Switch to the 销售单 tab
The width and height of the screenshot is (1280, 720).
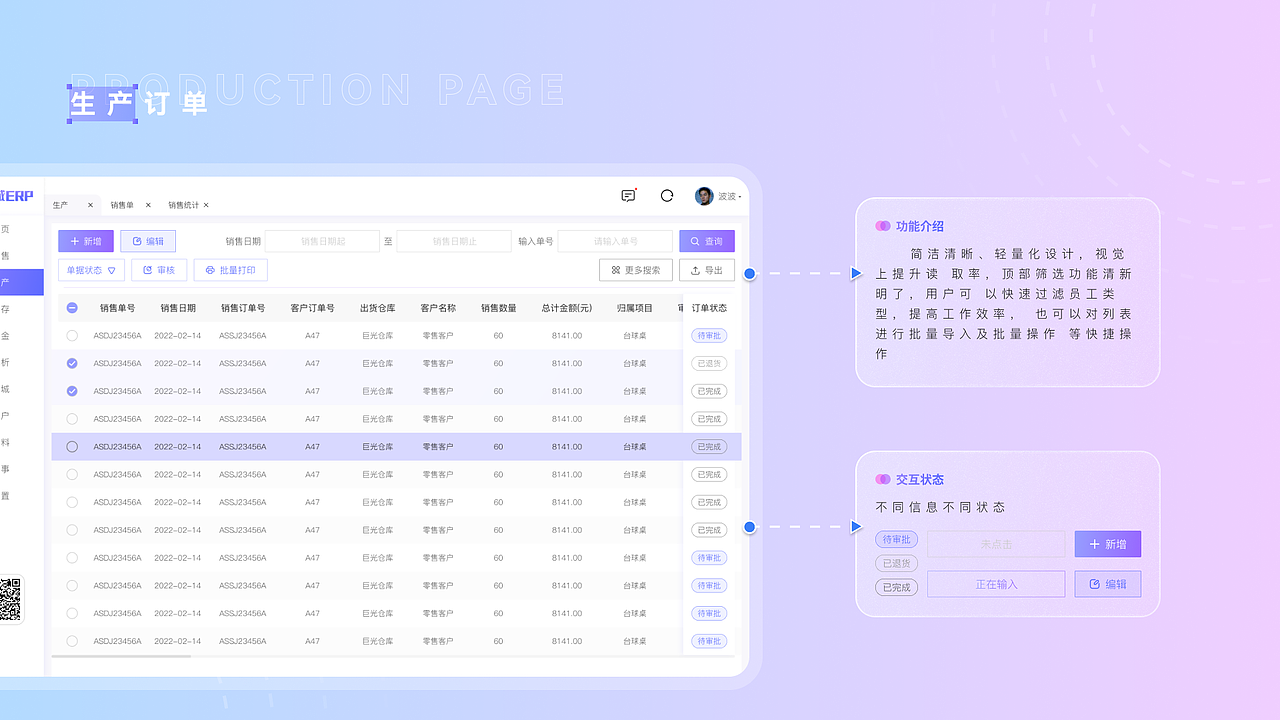pos(122,205)
